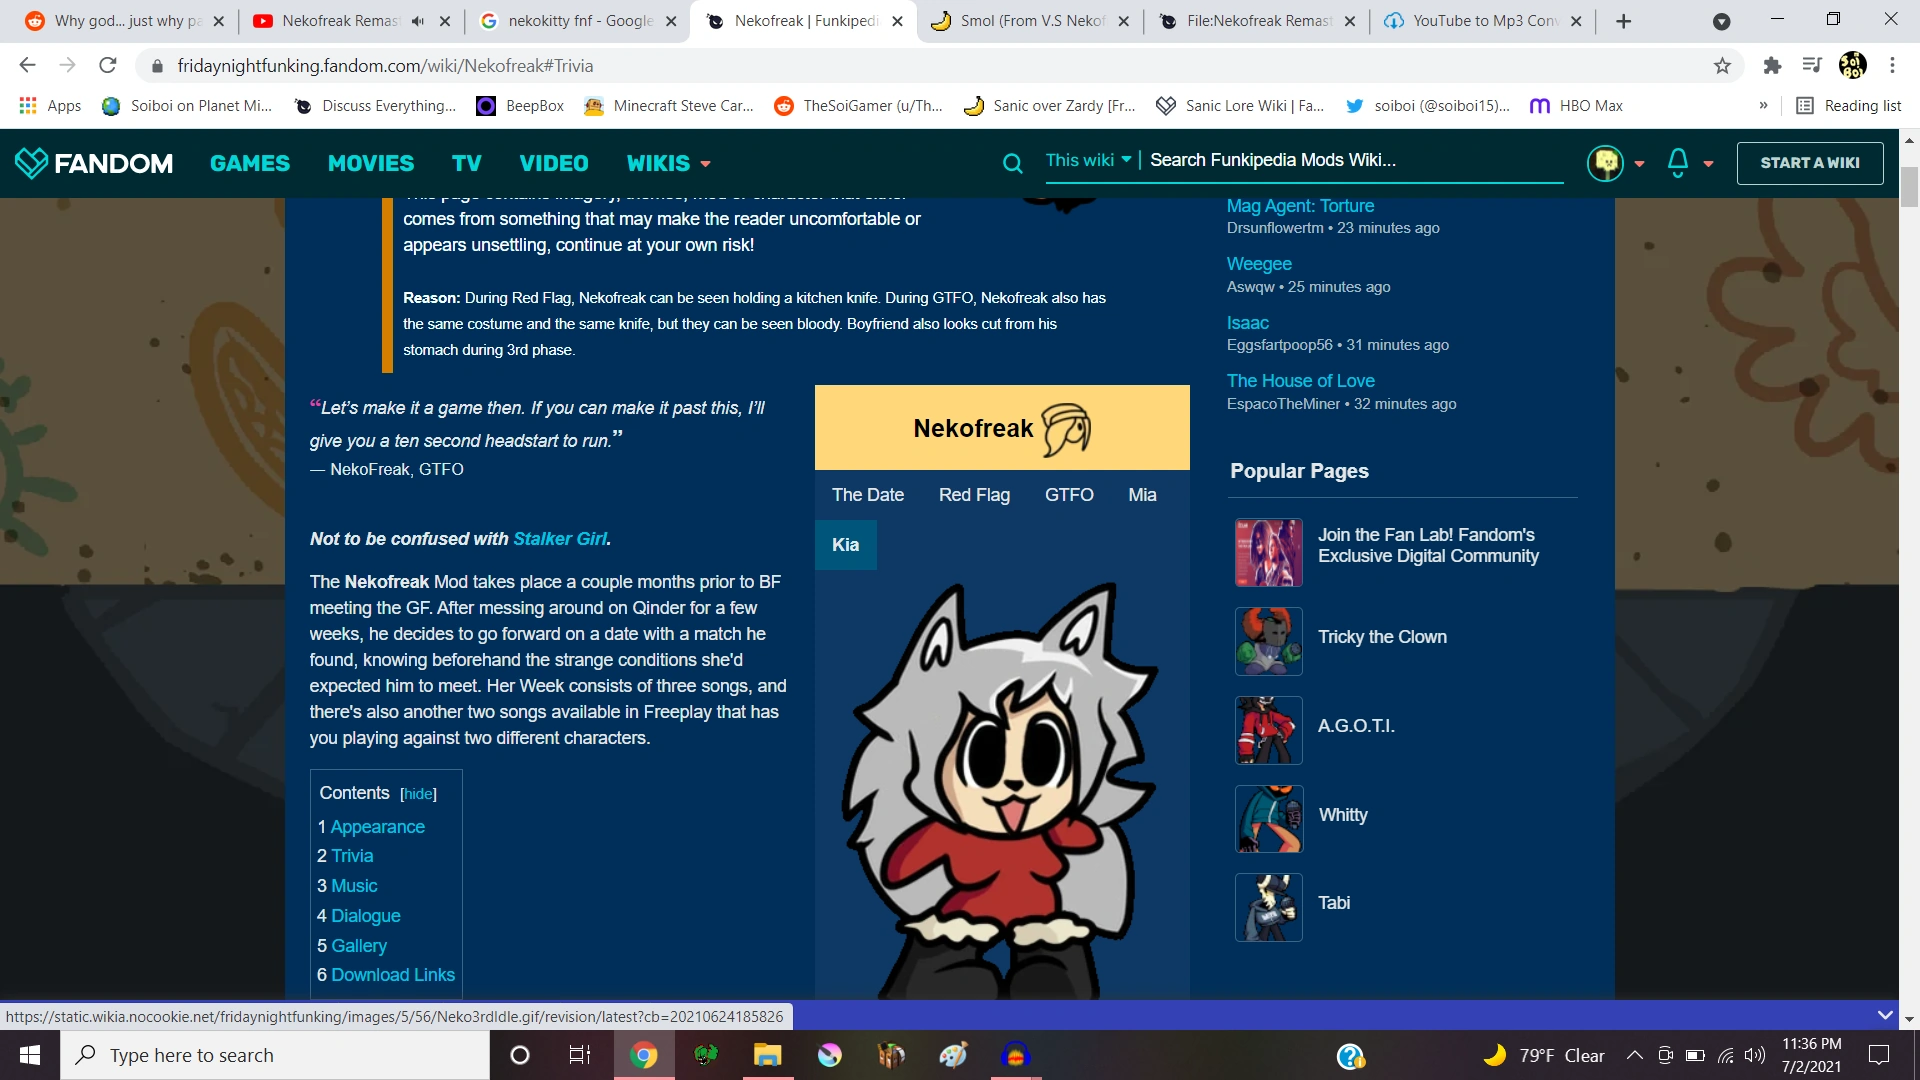Screen dimensions: 1920x1080
Task: Bookmark the page with the star icon
Action: (x=1722, y=65)
